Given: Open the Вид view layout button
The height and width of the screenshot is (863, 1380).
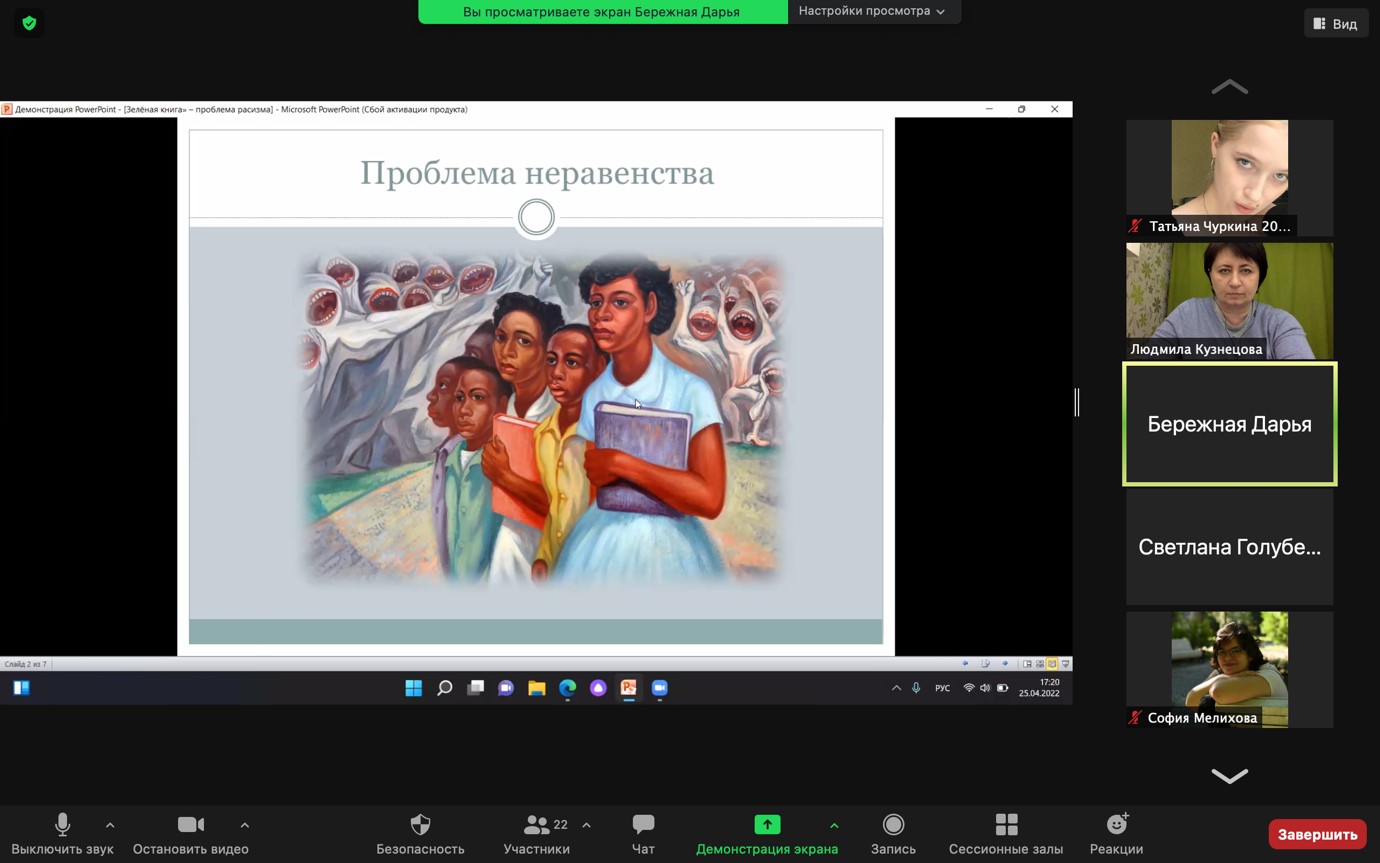Looking at the screenshot, I should click(x=1336, y=23).
